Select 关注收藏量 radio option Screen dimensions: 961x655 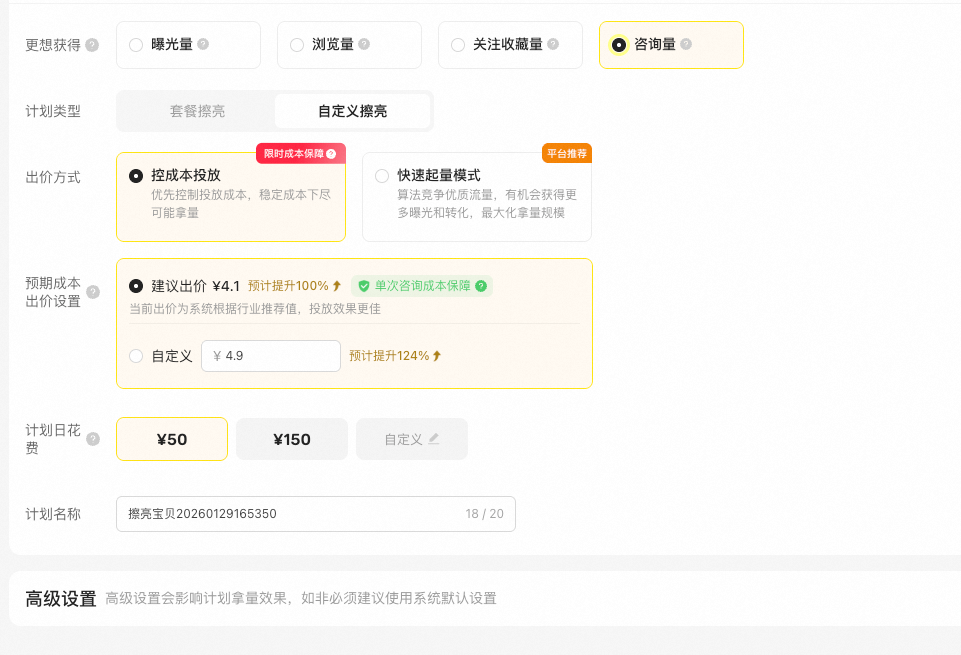[458, 45]
